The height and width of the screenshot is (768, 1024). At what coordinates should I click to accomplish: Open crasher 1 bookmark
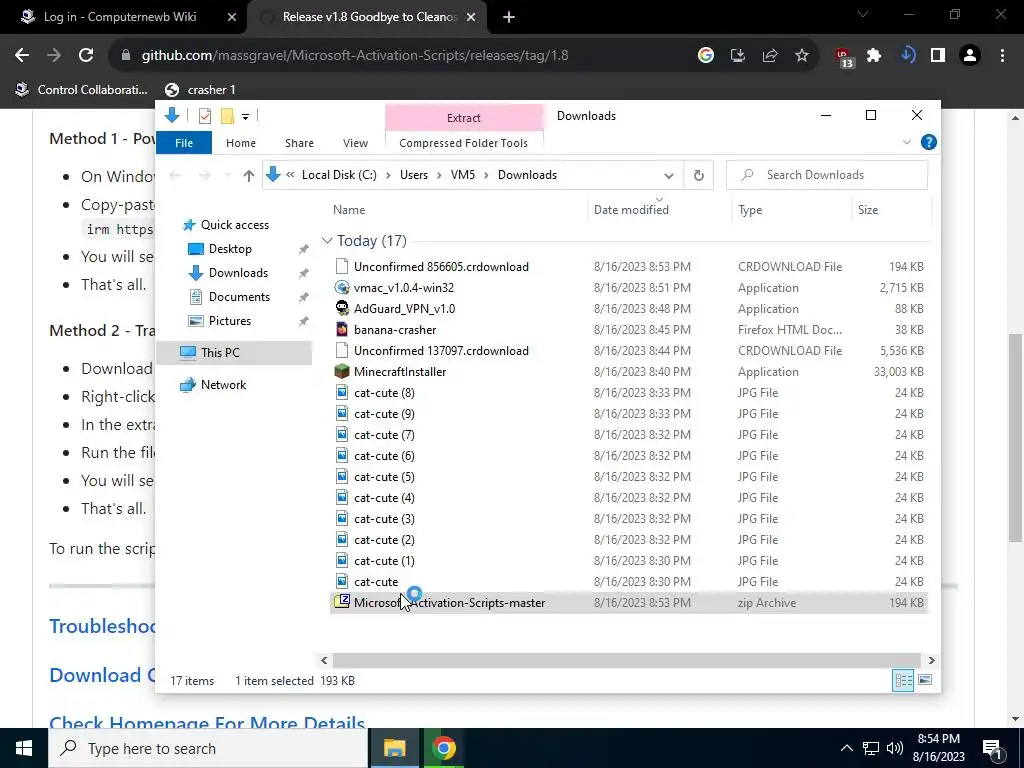tap(200, 90)
